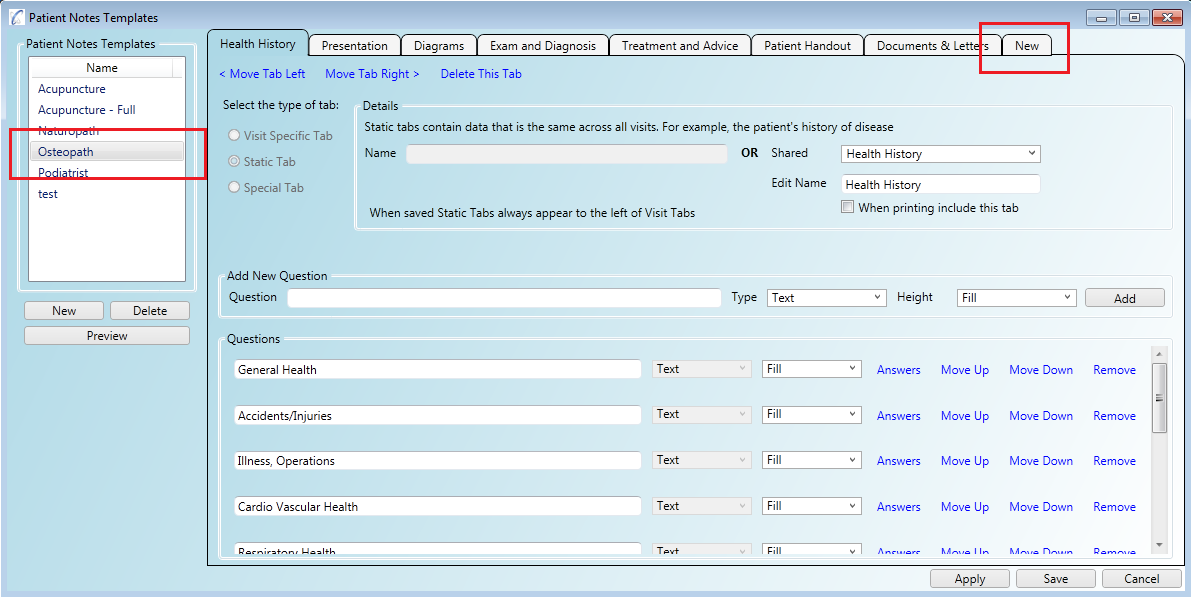This screenshot has width=1191, height=597.
Task: Click the Preview button
Action: point(107,336)
